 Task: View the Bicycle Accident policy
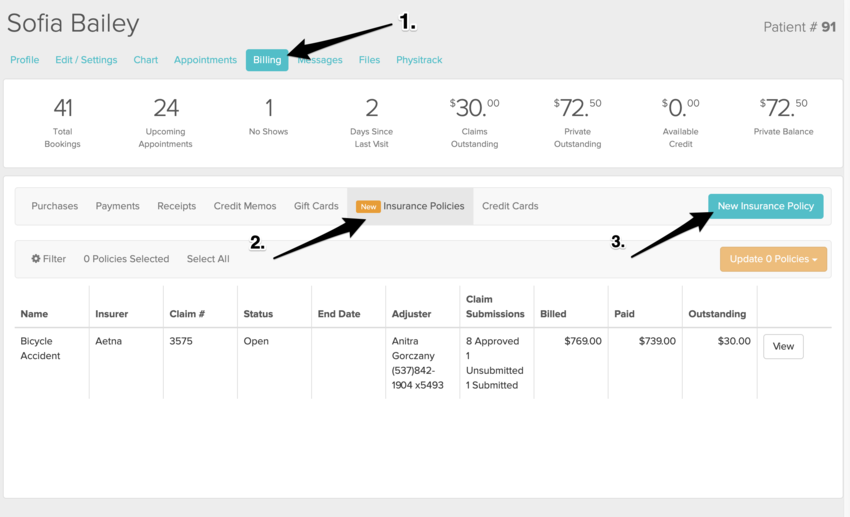point(782,347)
